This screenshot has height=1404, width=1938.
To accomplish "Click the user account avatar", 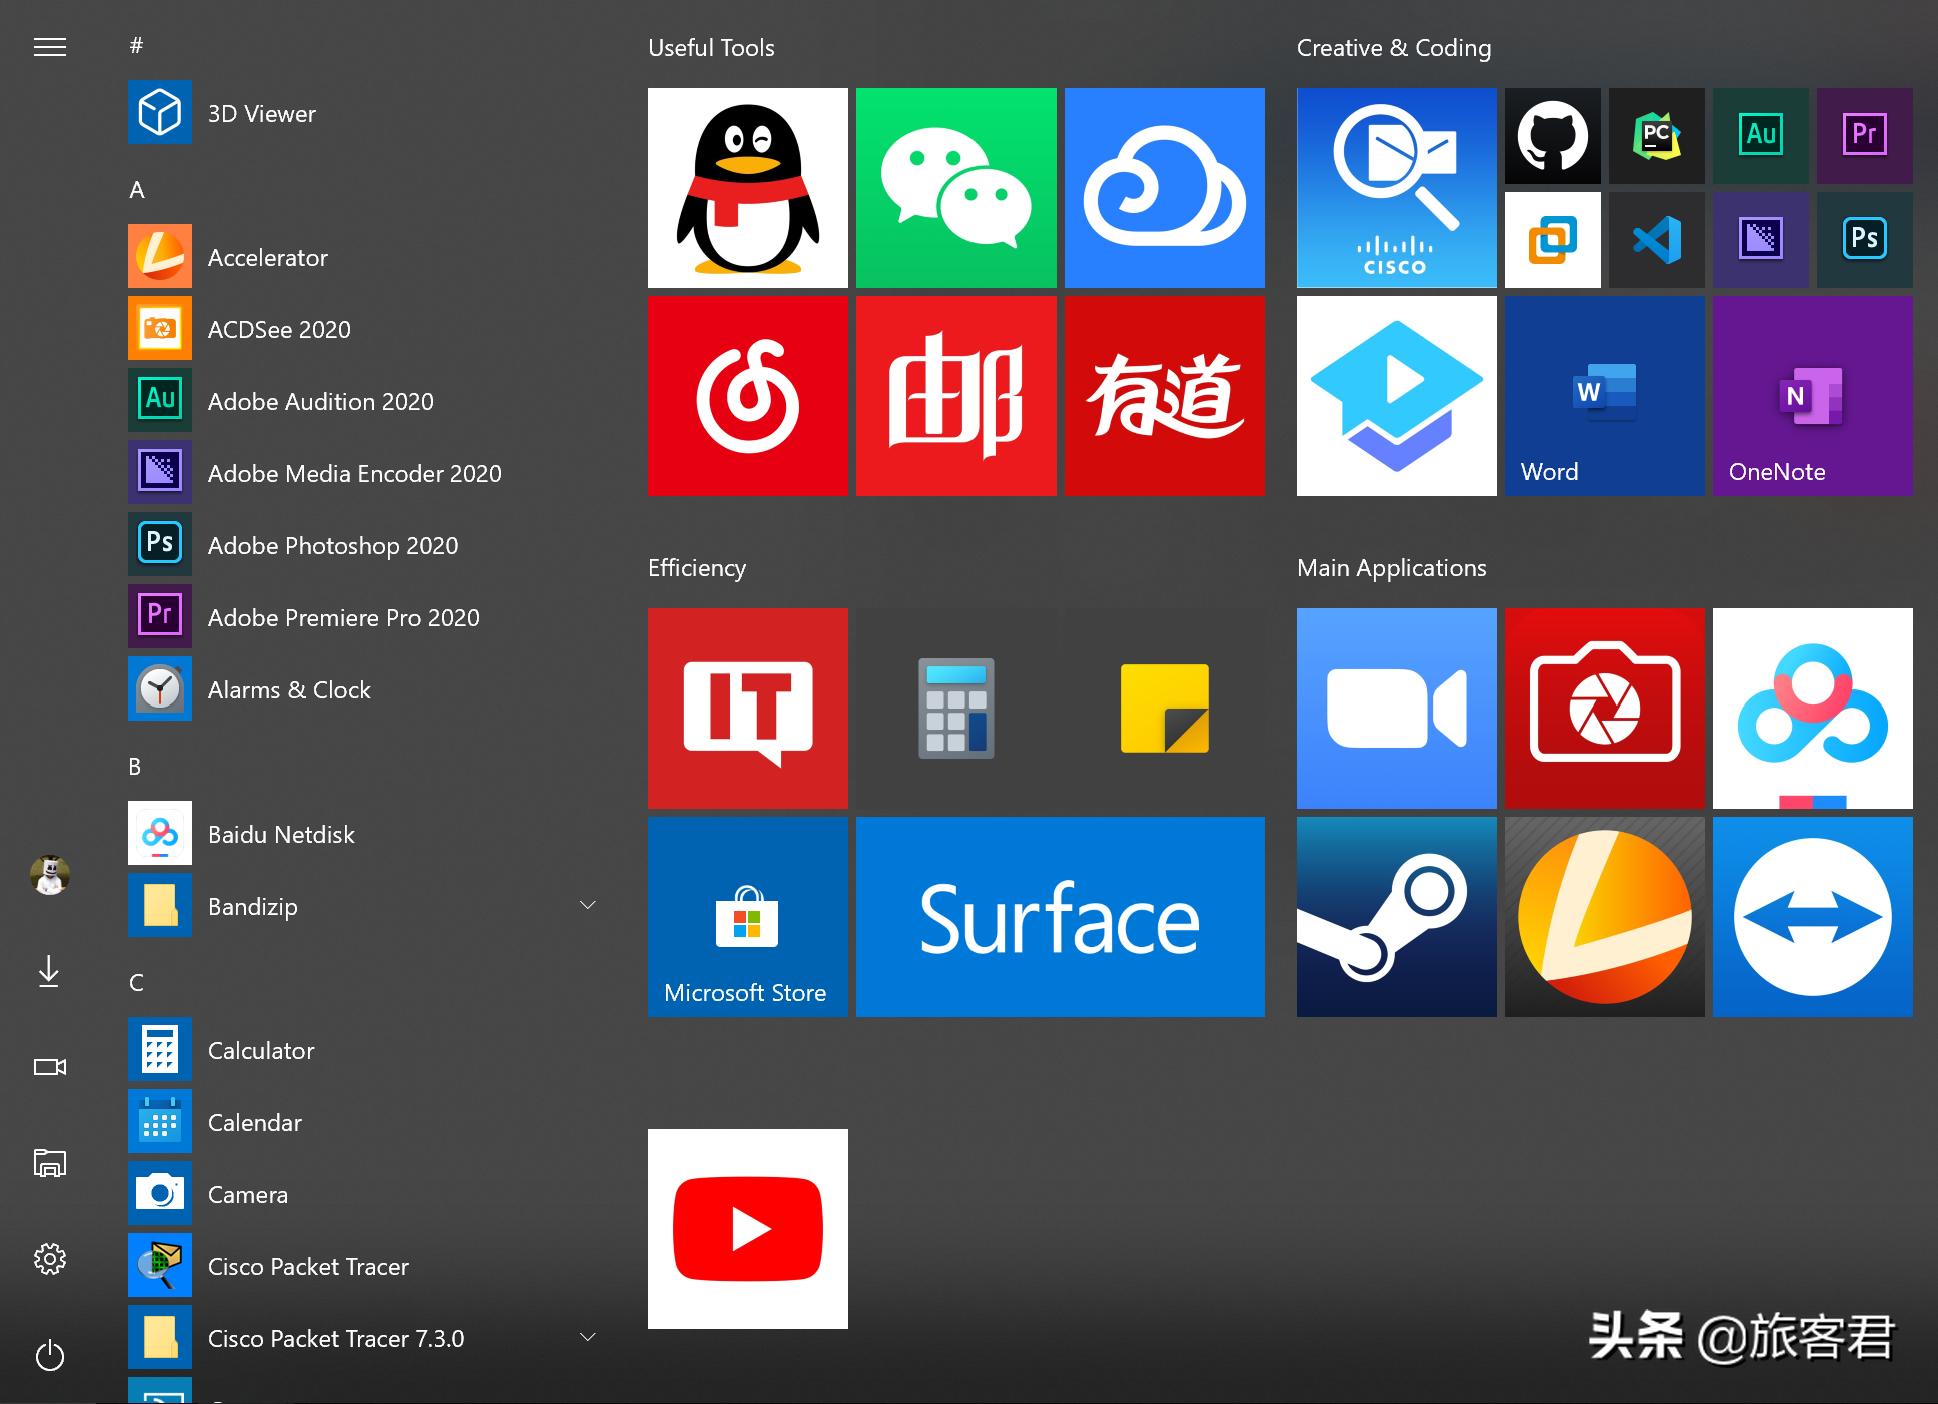I will [49, 875].
